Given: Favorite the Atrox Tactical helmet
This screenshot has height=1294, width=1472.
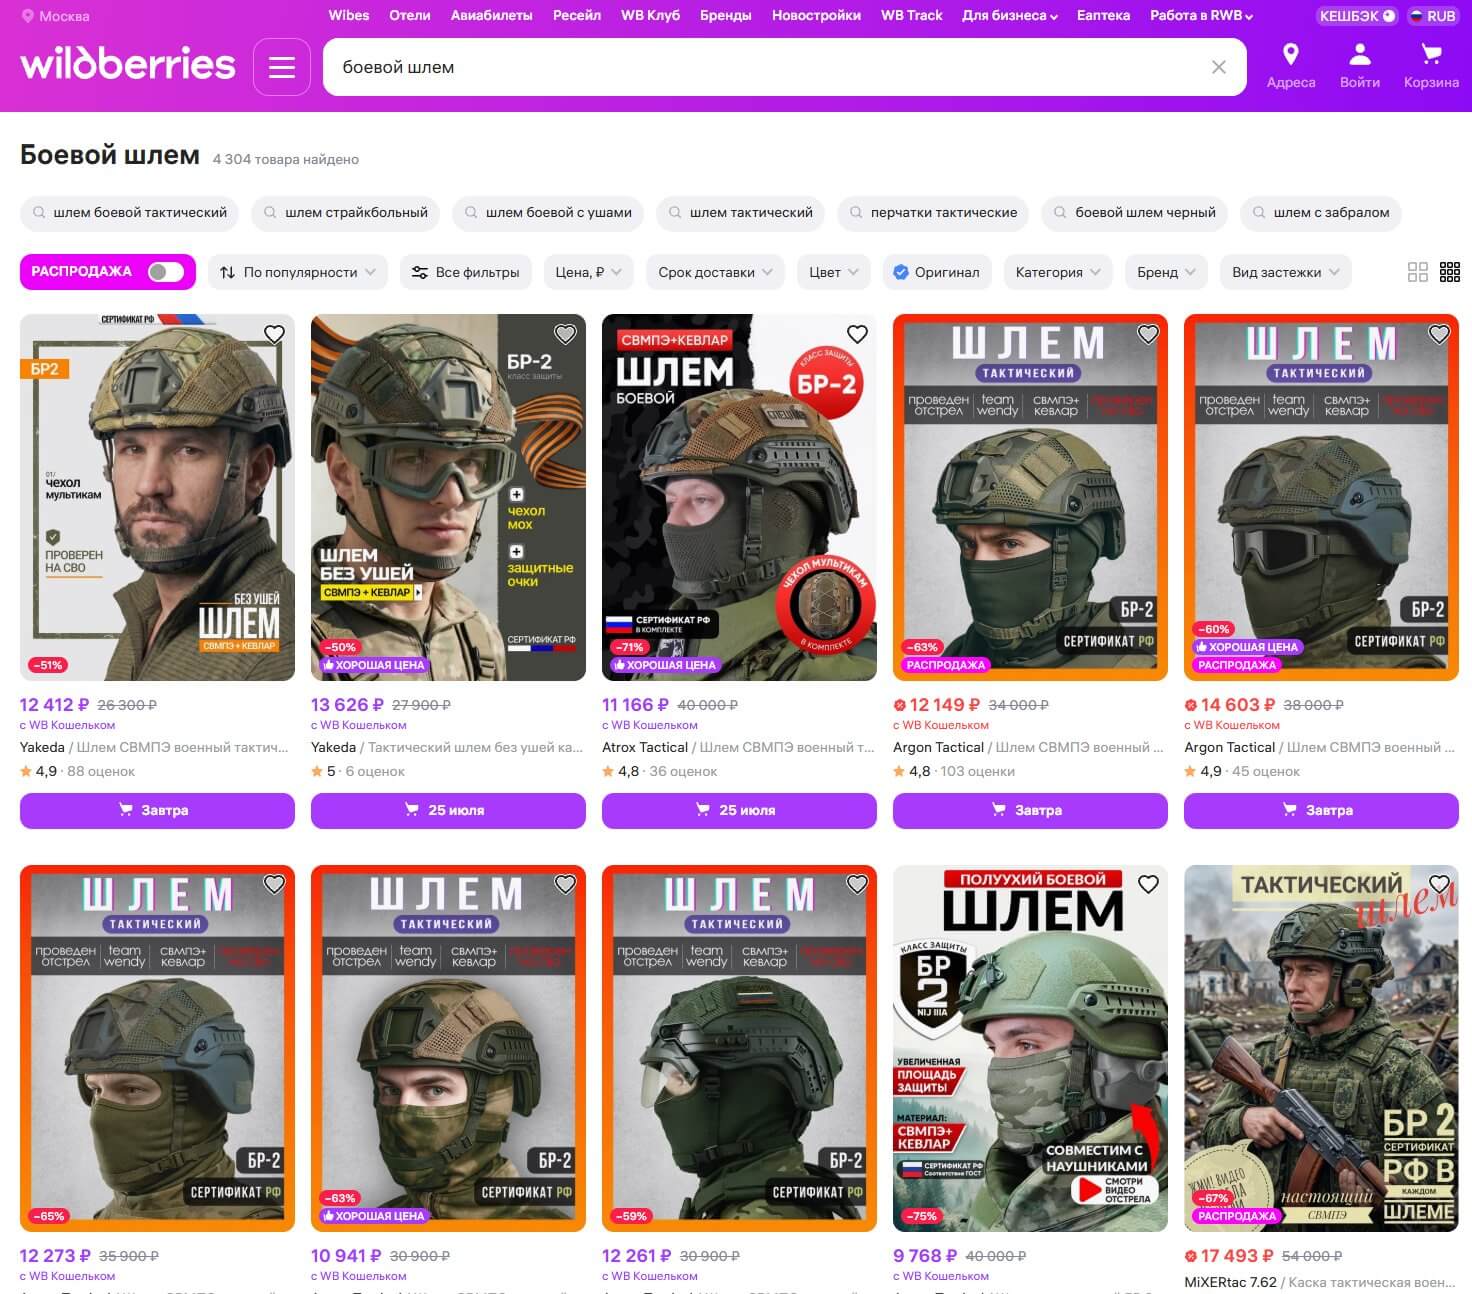Looking at the screenshot, I should 857,334.
